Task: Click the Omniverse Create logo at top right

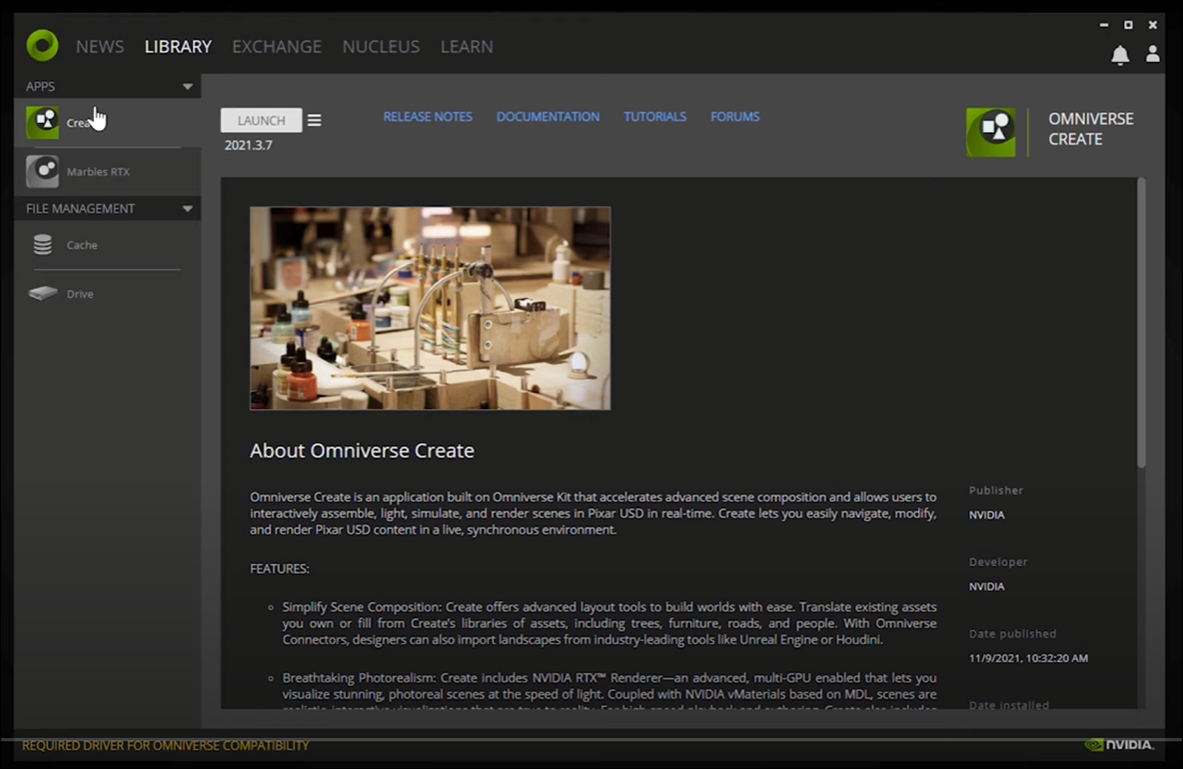Action: 991,132
